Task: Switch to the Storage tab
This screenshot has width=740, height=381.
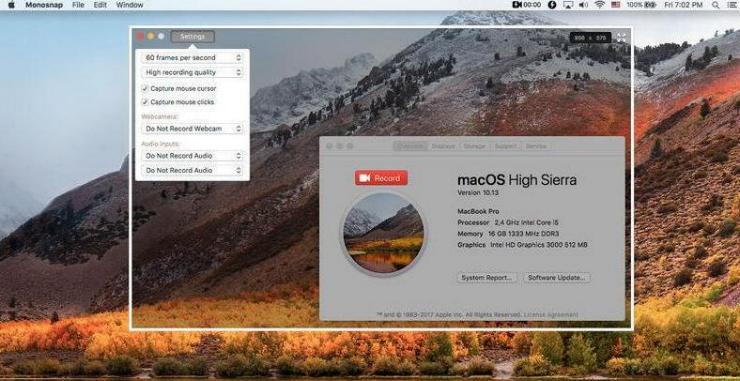Action: [x=474, y=146]
